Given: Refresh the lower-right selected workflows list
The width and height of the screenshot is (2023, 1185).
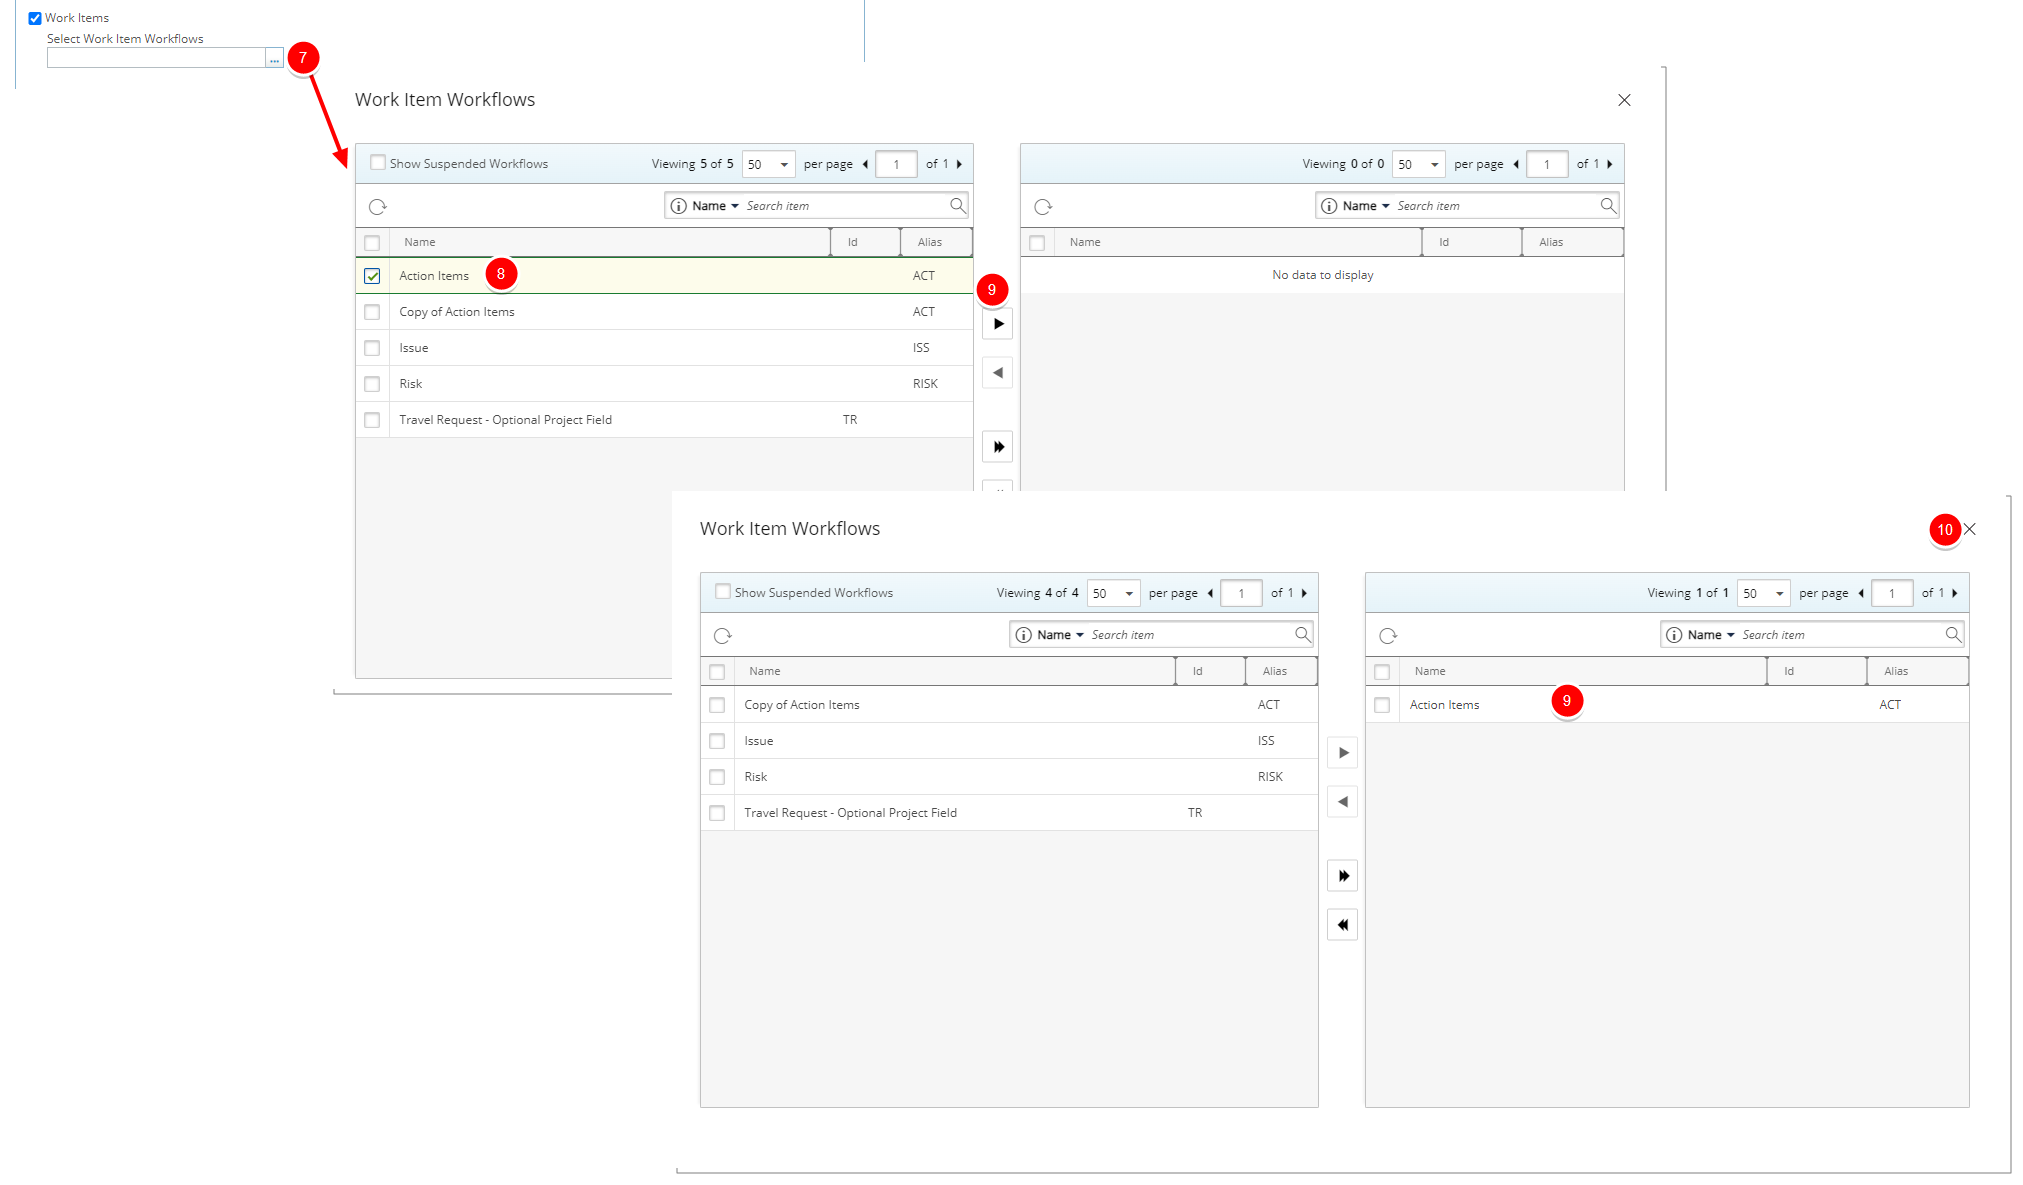Looking at the screenshot, I should (1388, 636).
